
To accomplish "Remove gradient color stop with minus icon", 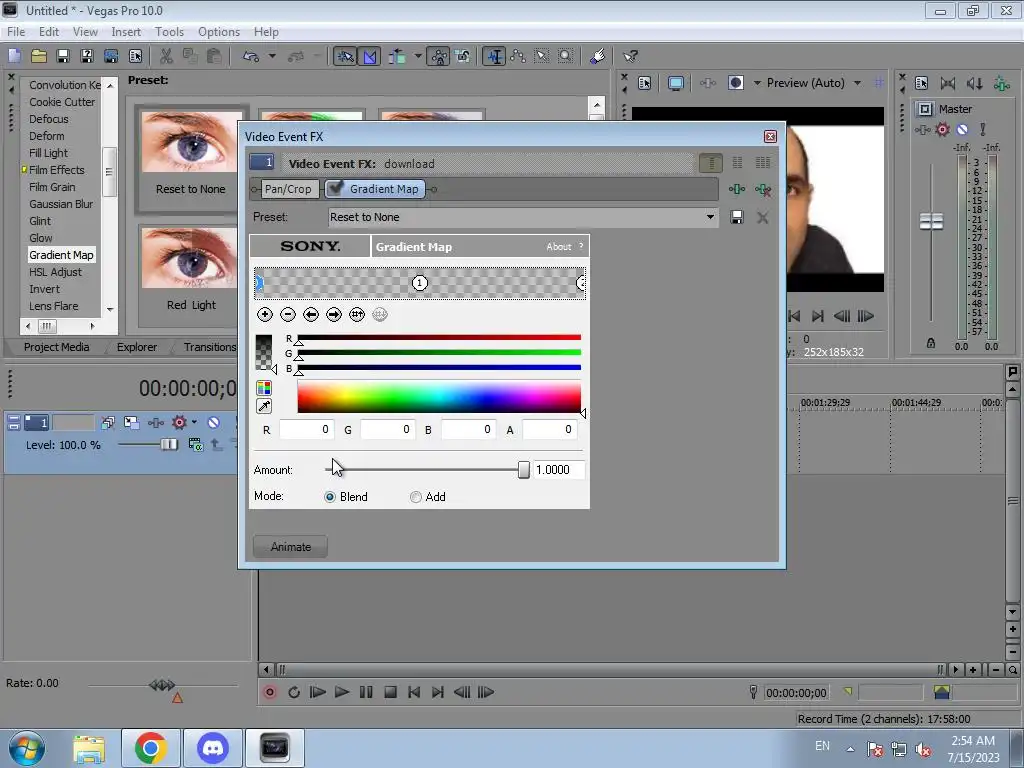I will [x=287, y=315].
